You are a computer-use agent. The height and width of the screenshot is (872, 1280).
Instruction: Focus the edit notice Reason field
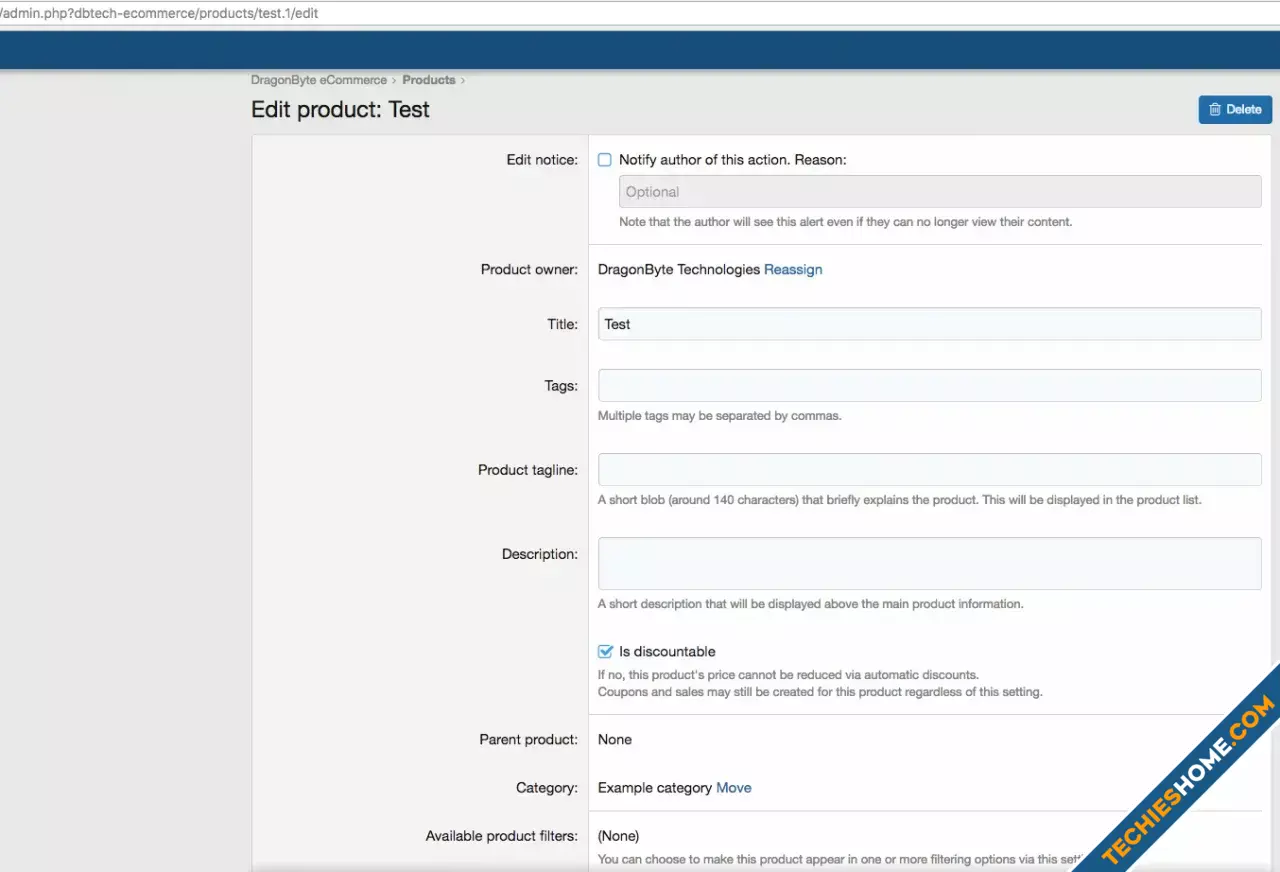click(940, 192)
